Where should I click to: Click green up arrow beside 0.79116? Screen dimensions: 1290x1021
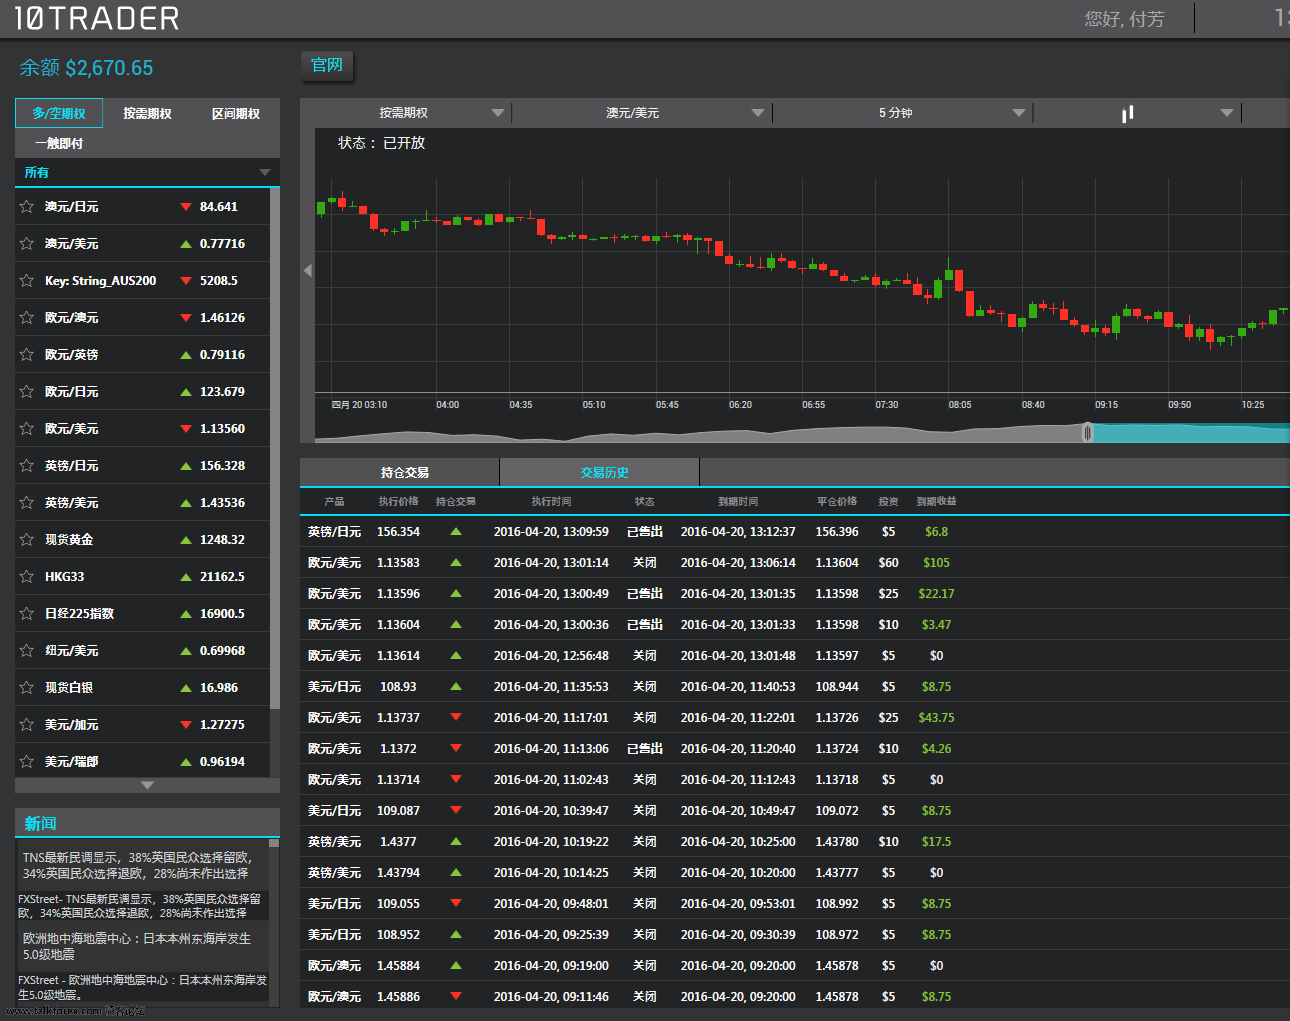pos(186,355)
